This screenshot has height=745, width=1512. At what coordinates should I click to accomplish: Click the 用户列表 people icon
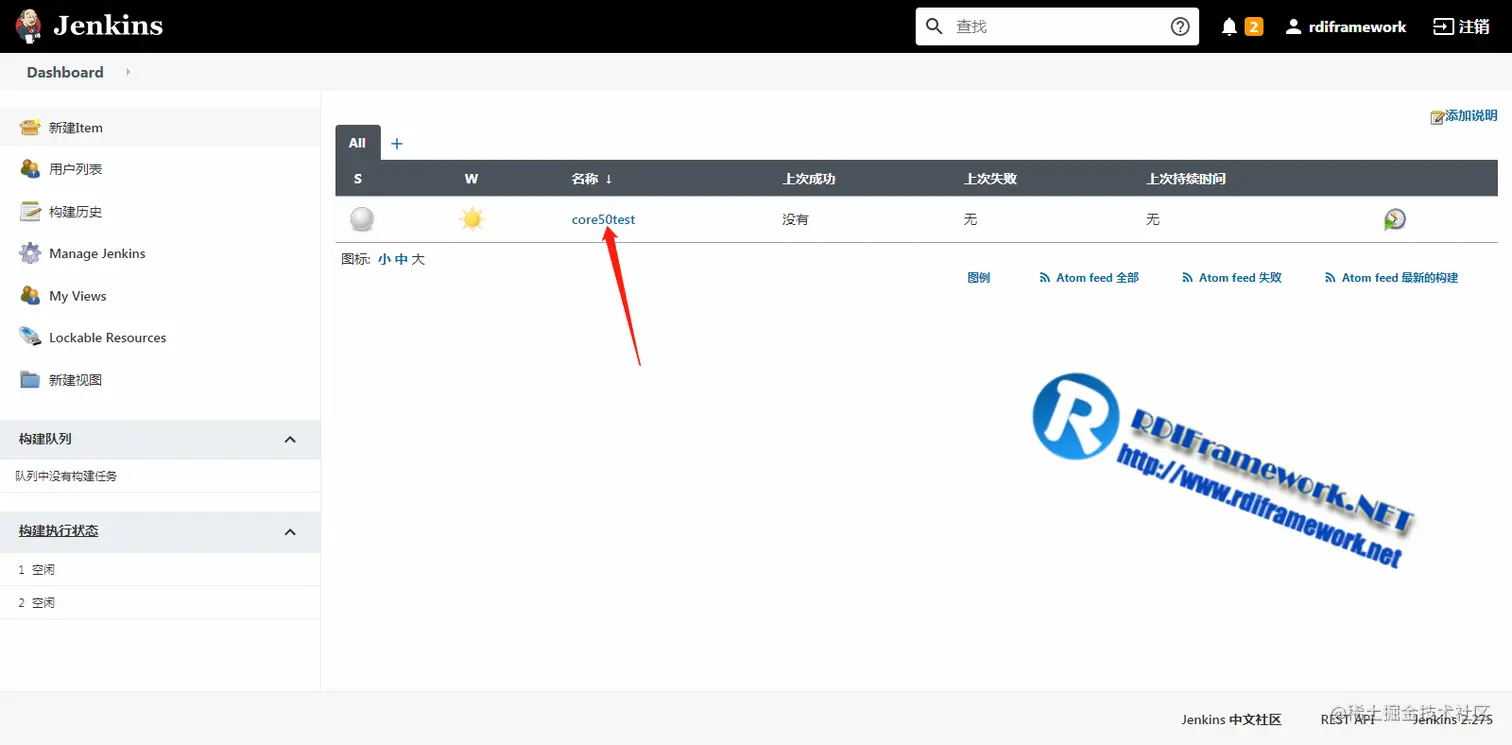pyautogui.click(x=31, y=169)
